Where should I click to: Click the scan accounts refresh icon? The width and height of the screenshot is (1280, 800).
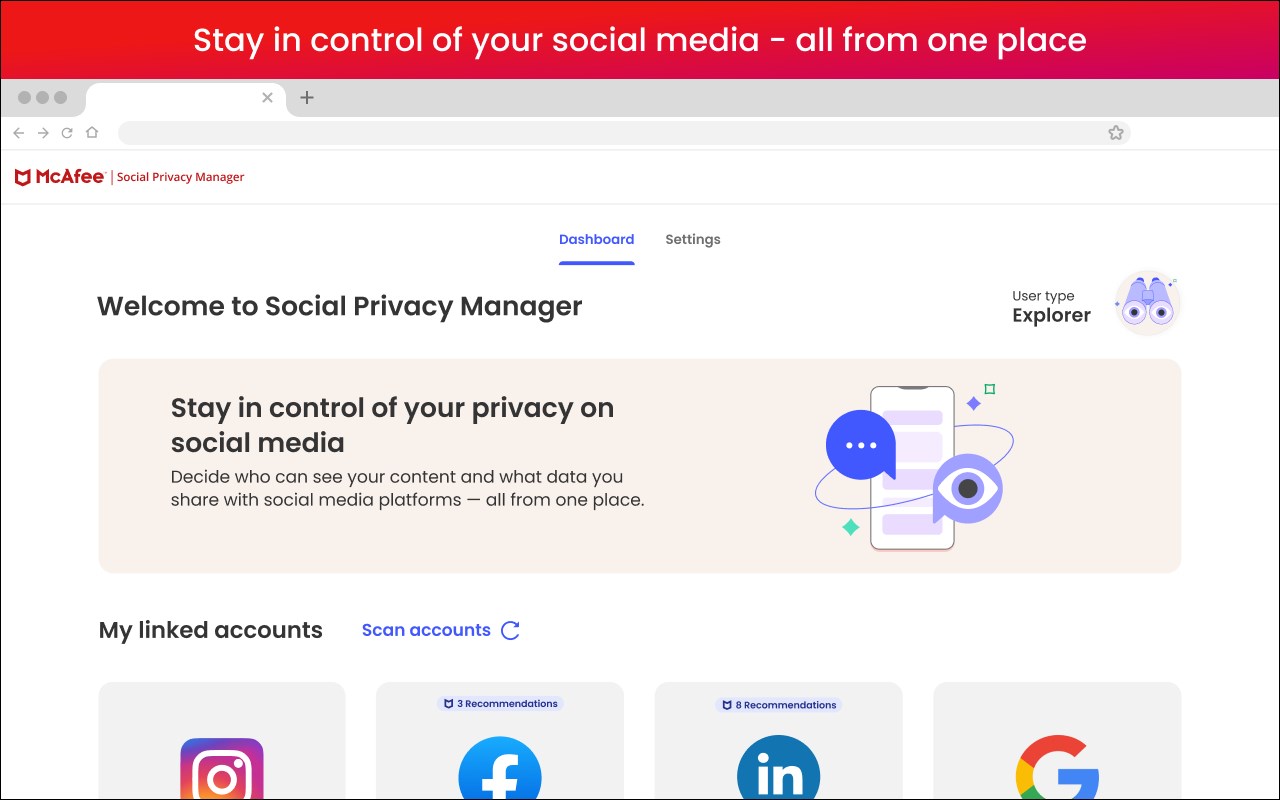point(510,630)
